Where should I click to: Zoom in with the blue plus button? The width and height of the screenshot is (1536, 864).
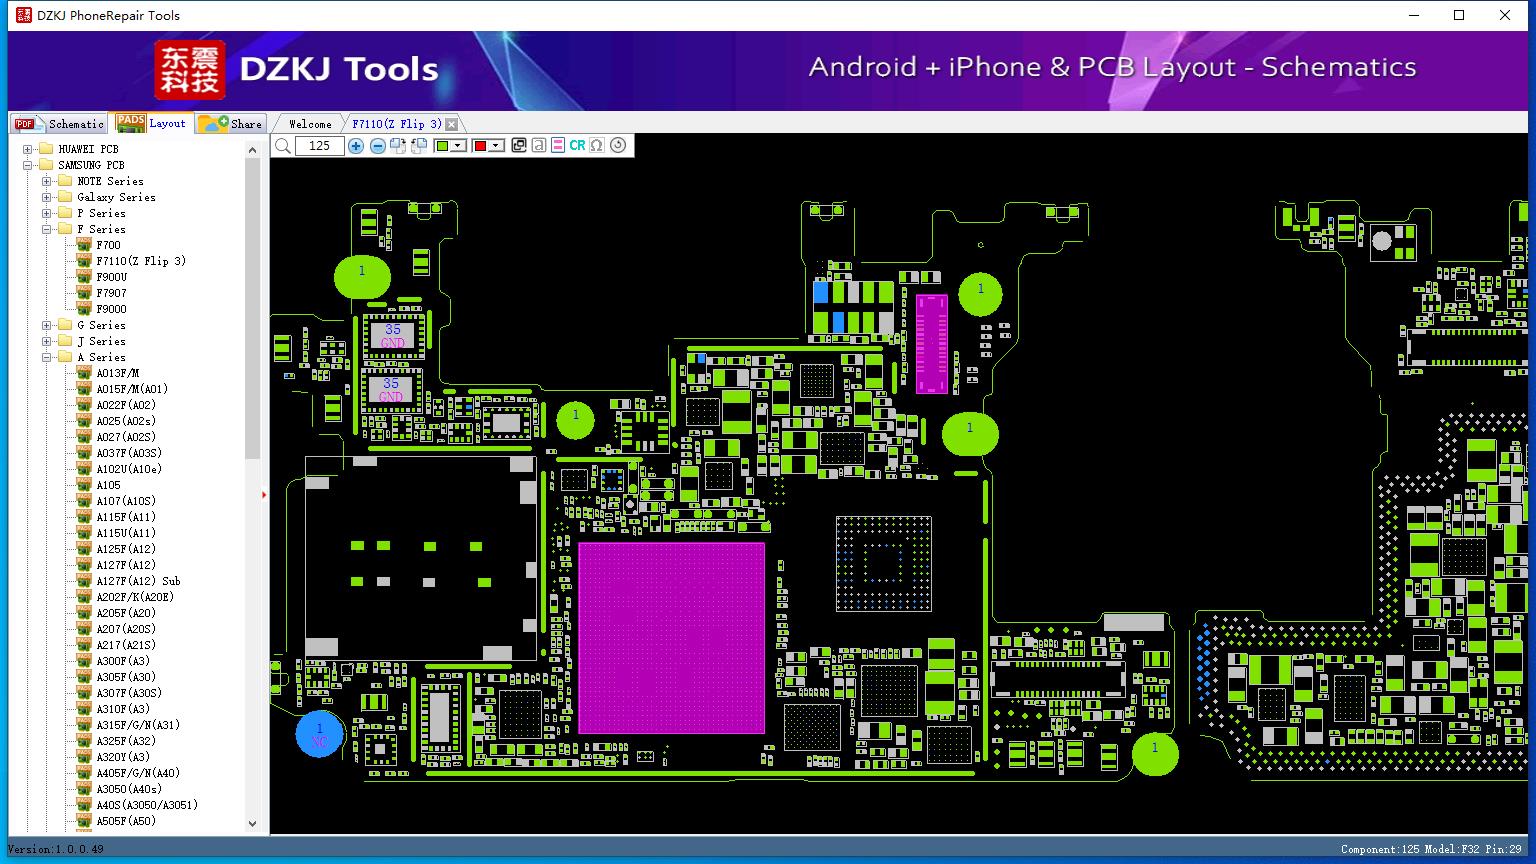click(x=356, y=146)
